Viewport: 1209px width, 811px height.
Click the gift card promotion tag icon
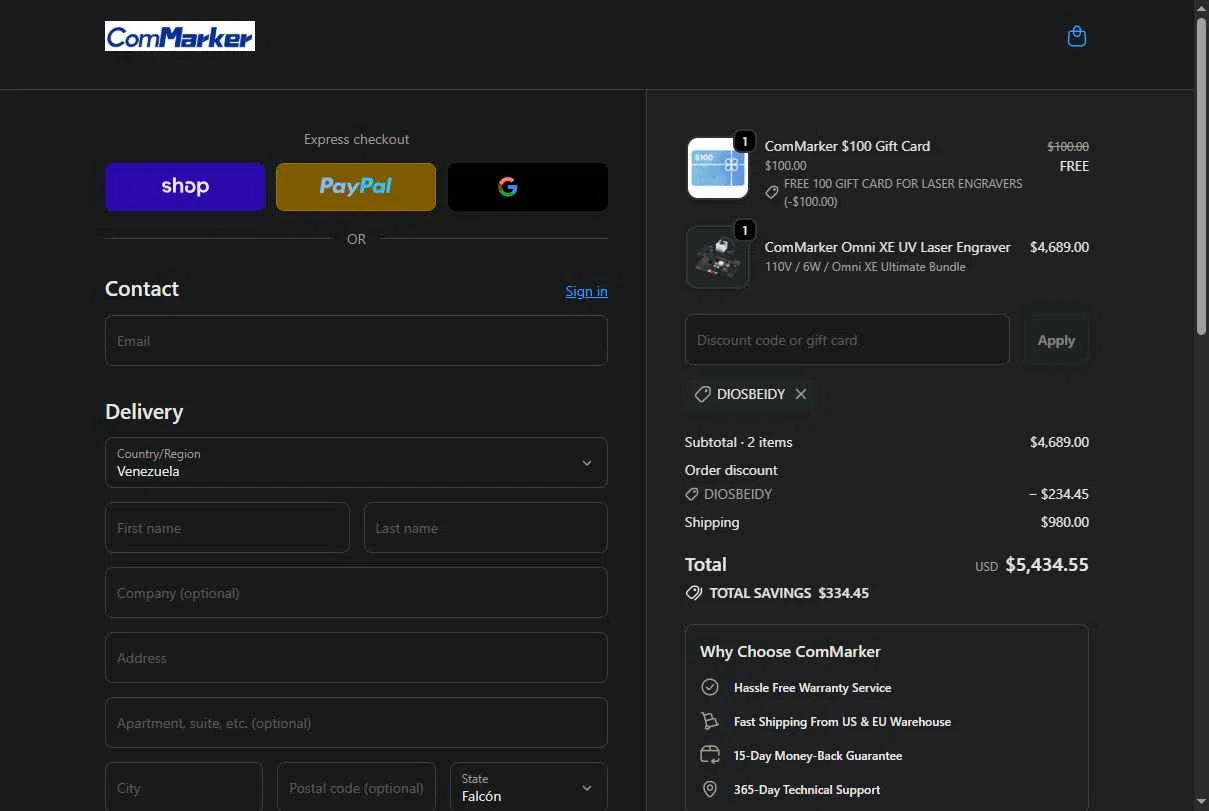tap(772, 192)
